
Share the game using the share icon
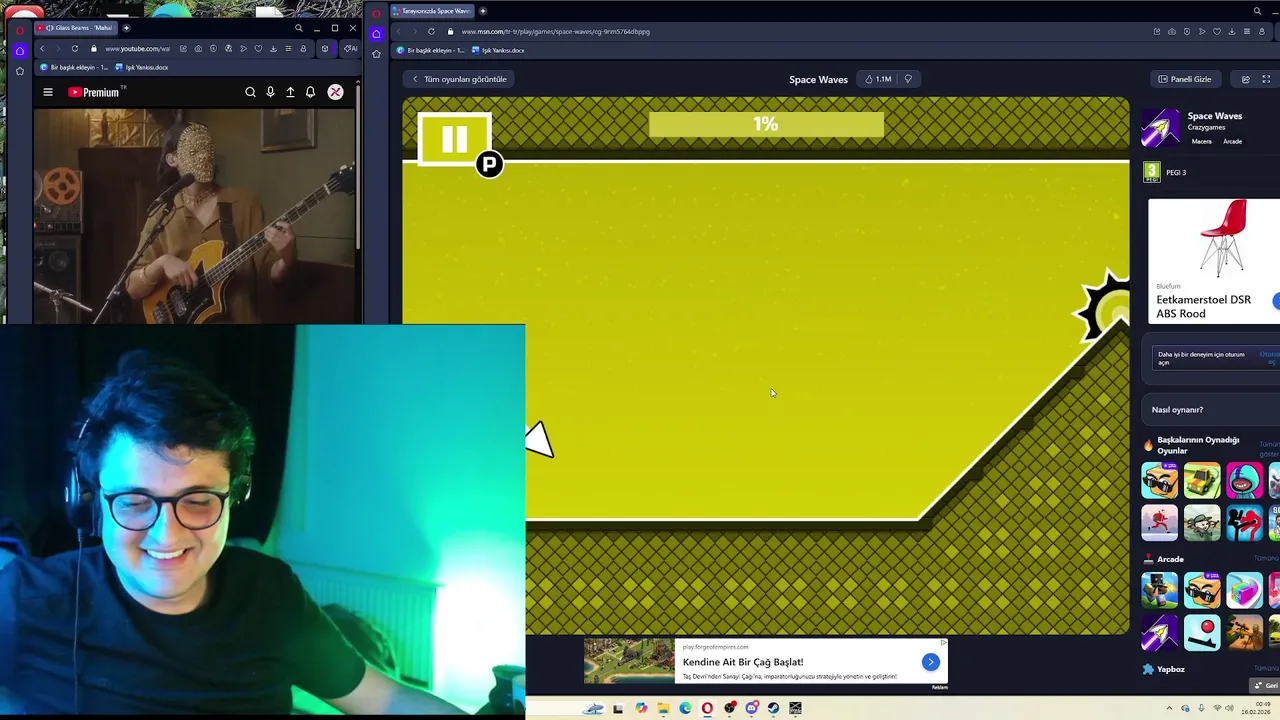click(1246, 79)
